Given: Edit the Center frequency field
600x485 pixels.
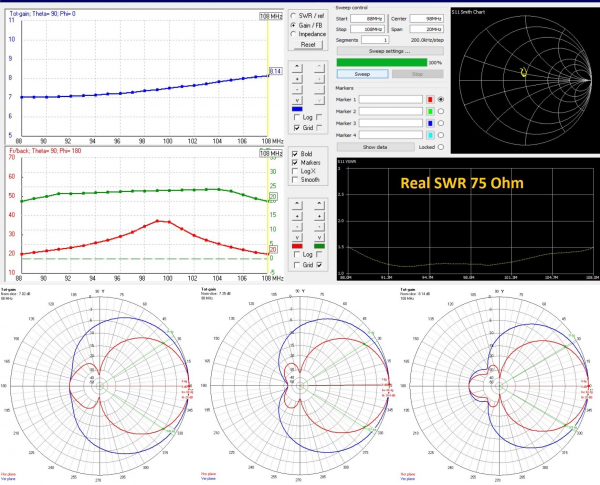Looking at the screenshot, I should point(427,19).
